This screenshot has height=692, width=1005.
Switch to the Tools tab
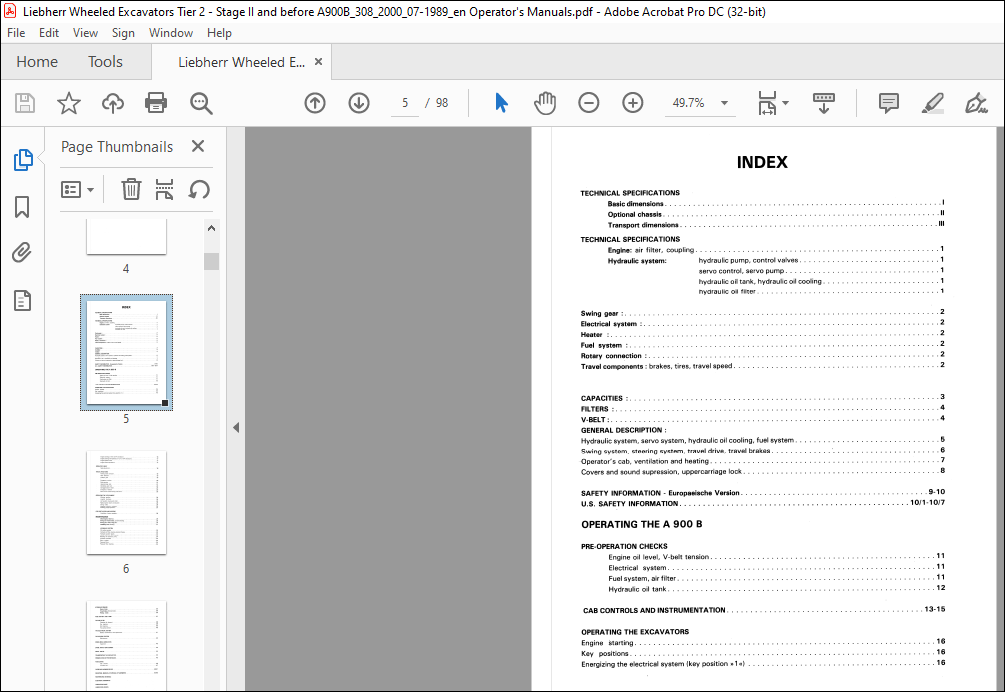point(105,62)
